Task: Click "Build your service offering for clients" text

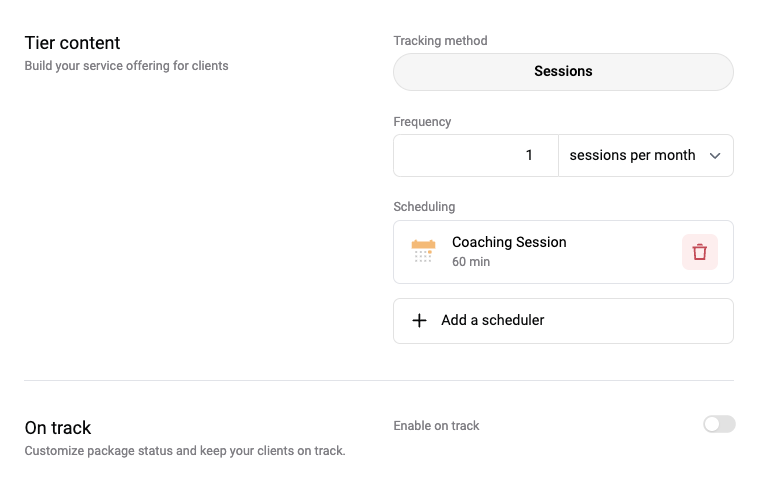Action: coord(126,66)
